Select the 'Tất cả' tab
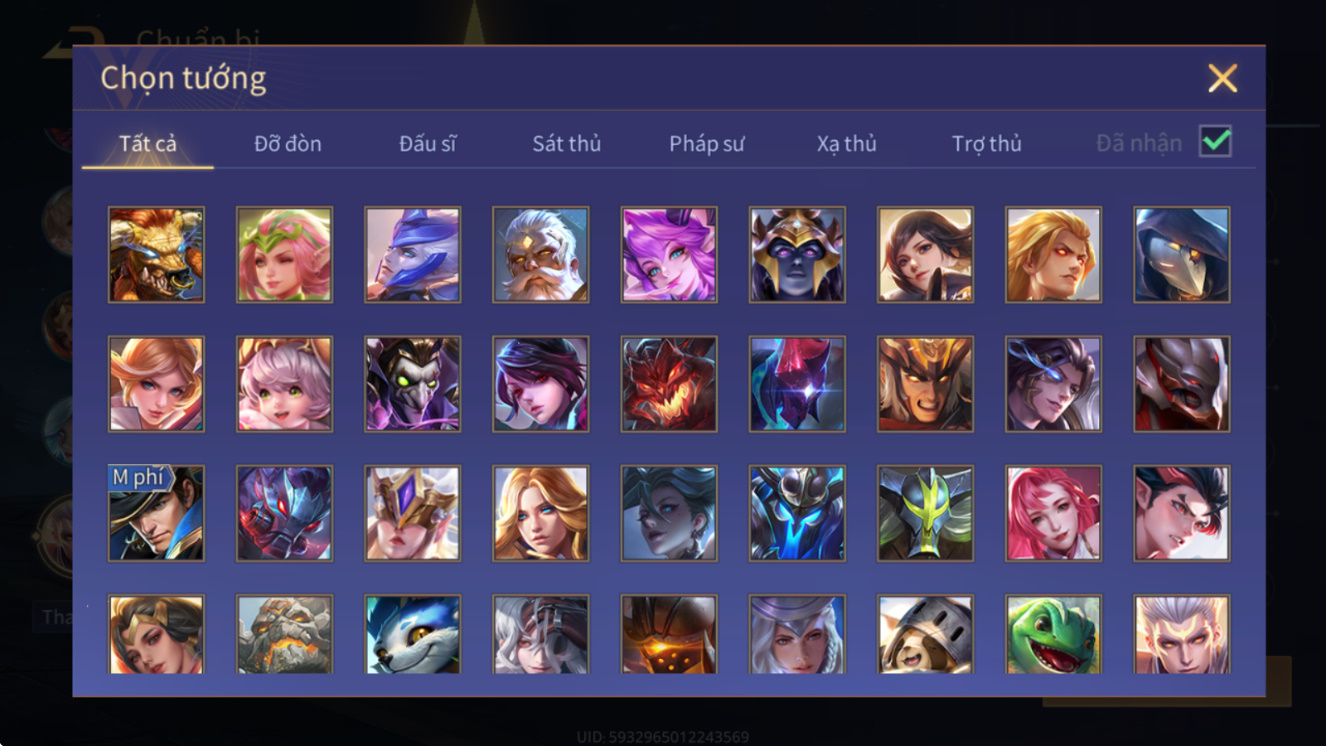The height and width of the screenshot is (746, 1326). pos(148,143)
